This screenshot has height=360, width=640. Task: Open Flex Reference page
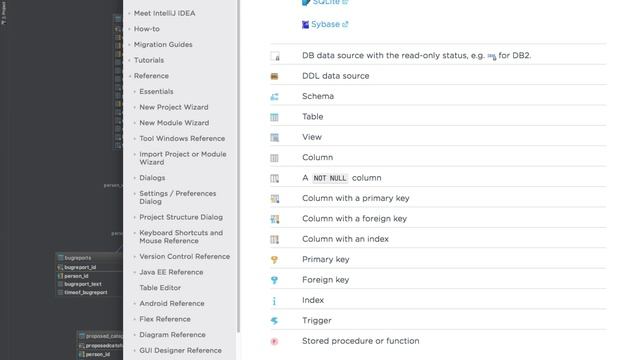[x=165, y=319]
